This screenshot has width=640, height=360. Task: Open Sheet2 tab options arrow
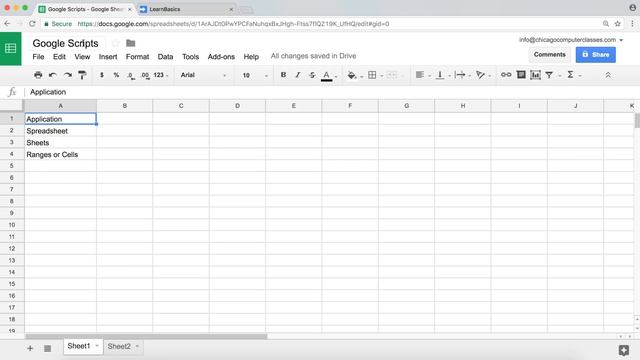[x=137, y=346]
